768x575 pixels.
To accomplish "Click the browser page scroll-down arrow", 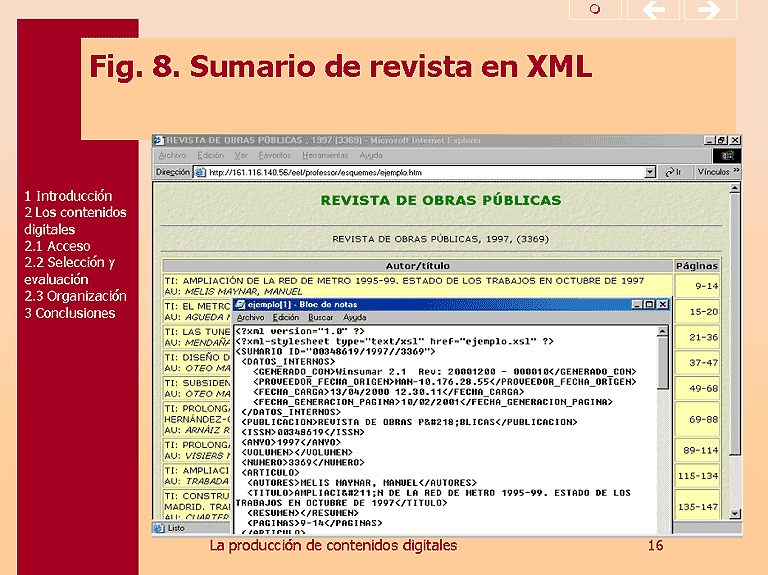I will point(735,513).
